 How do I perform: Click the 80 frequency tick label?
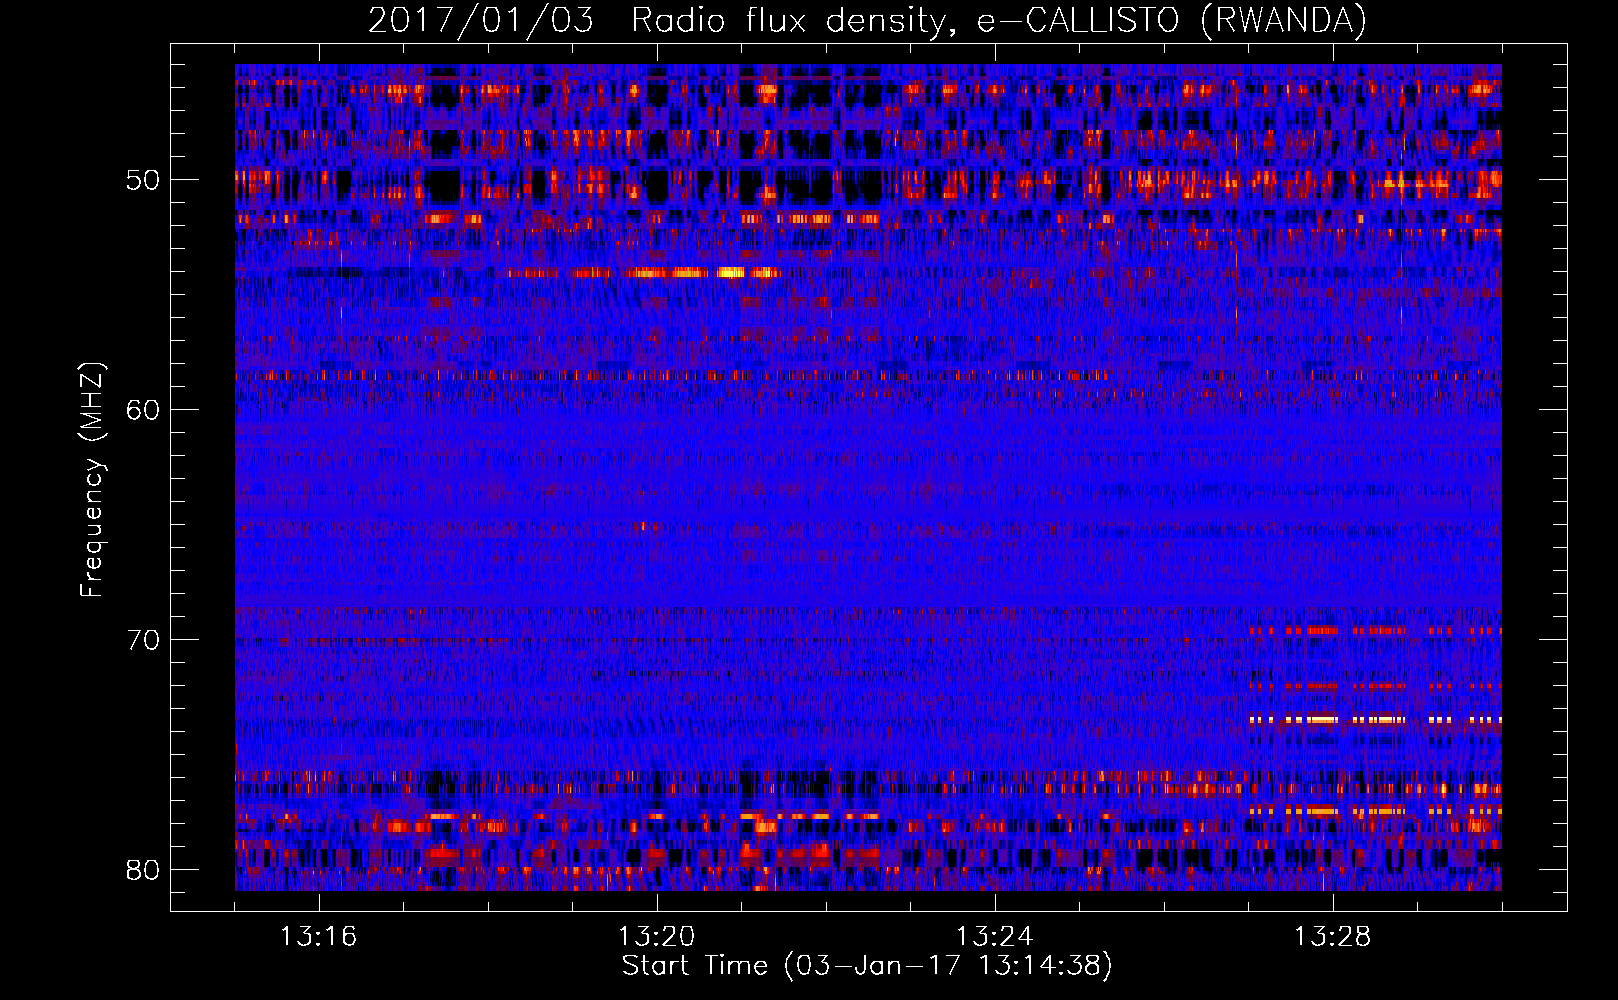(142, 869)
